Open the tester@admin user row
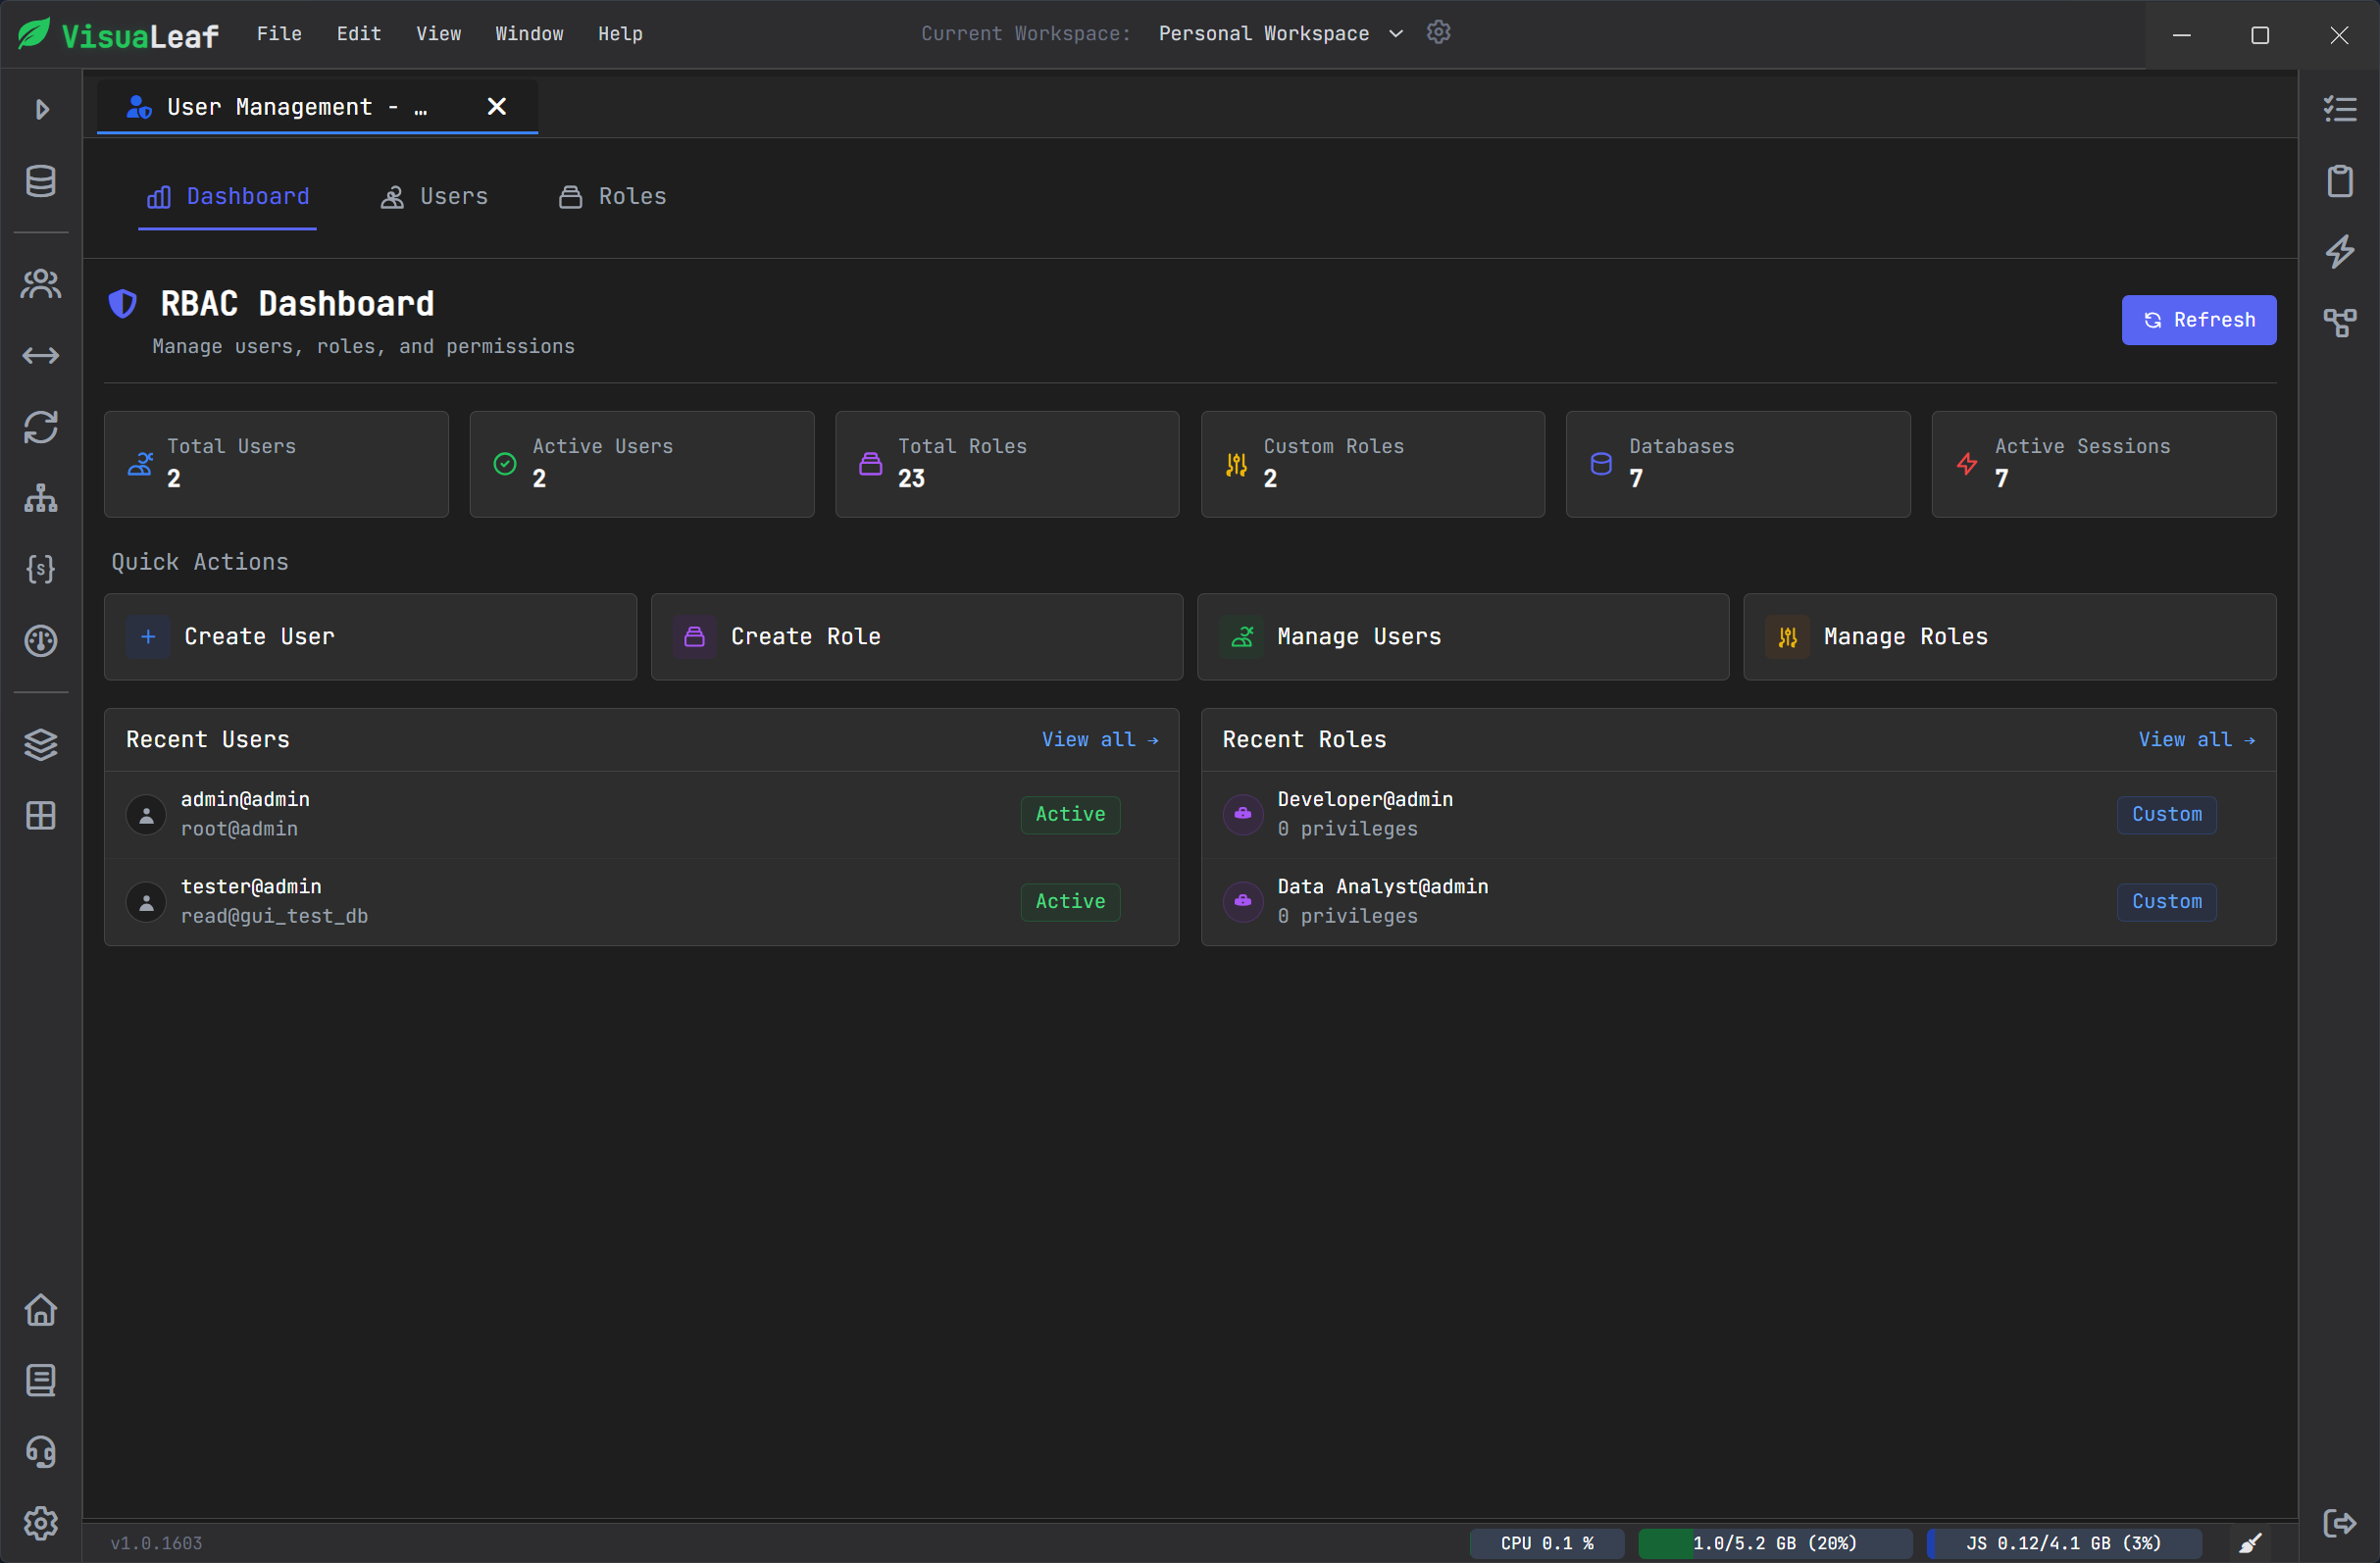The image size is (2380, 1563). (x=641, y=902)
